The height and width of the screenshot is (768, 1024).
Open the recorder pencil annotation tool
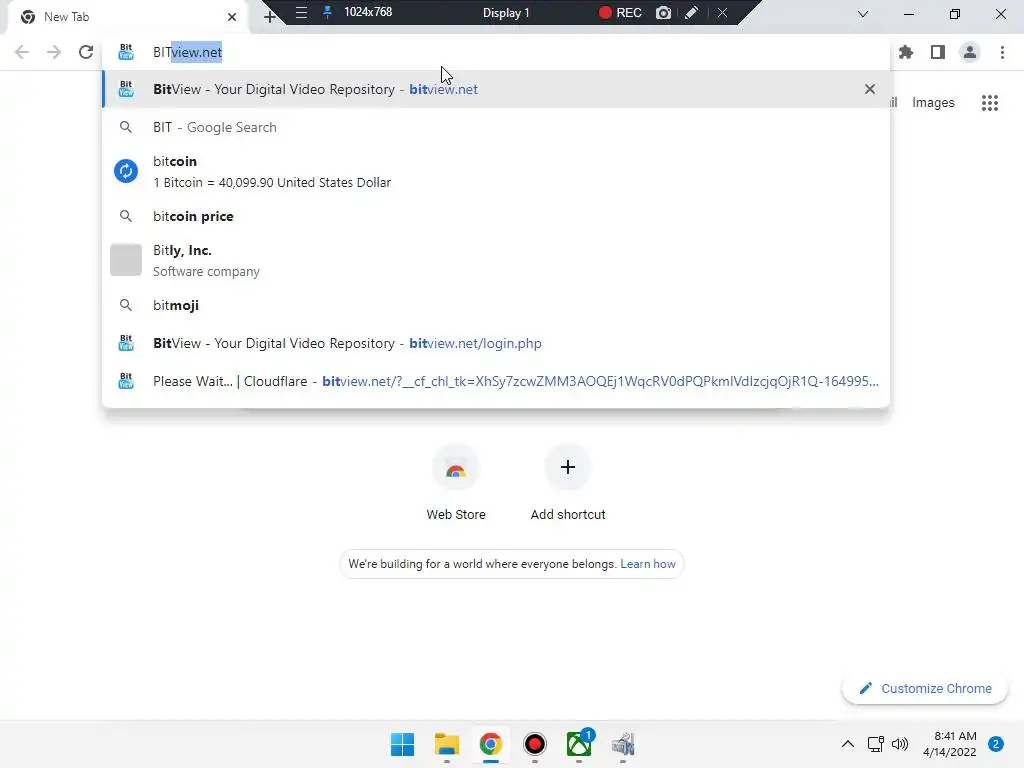coord(692,12)
